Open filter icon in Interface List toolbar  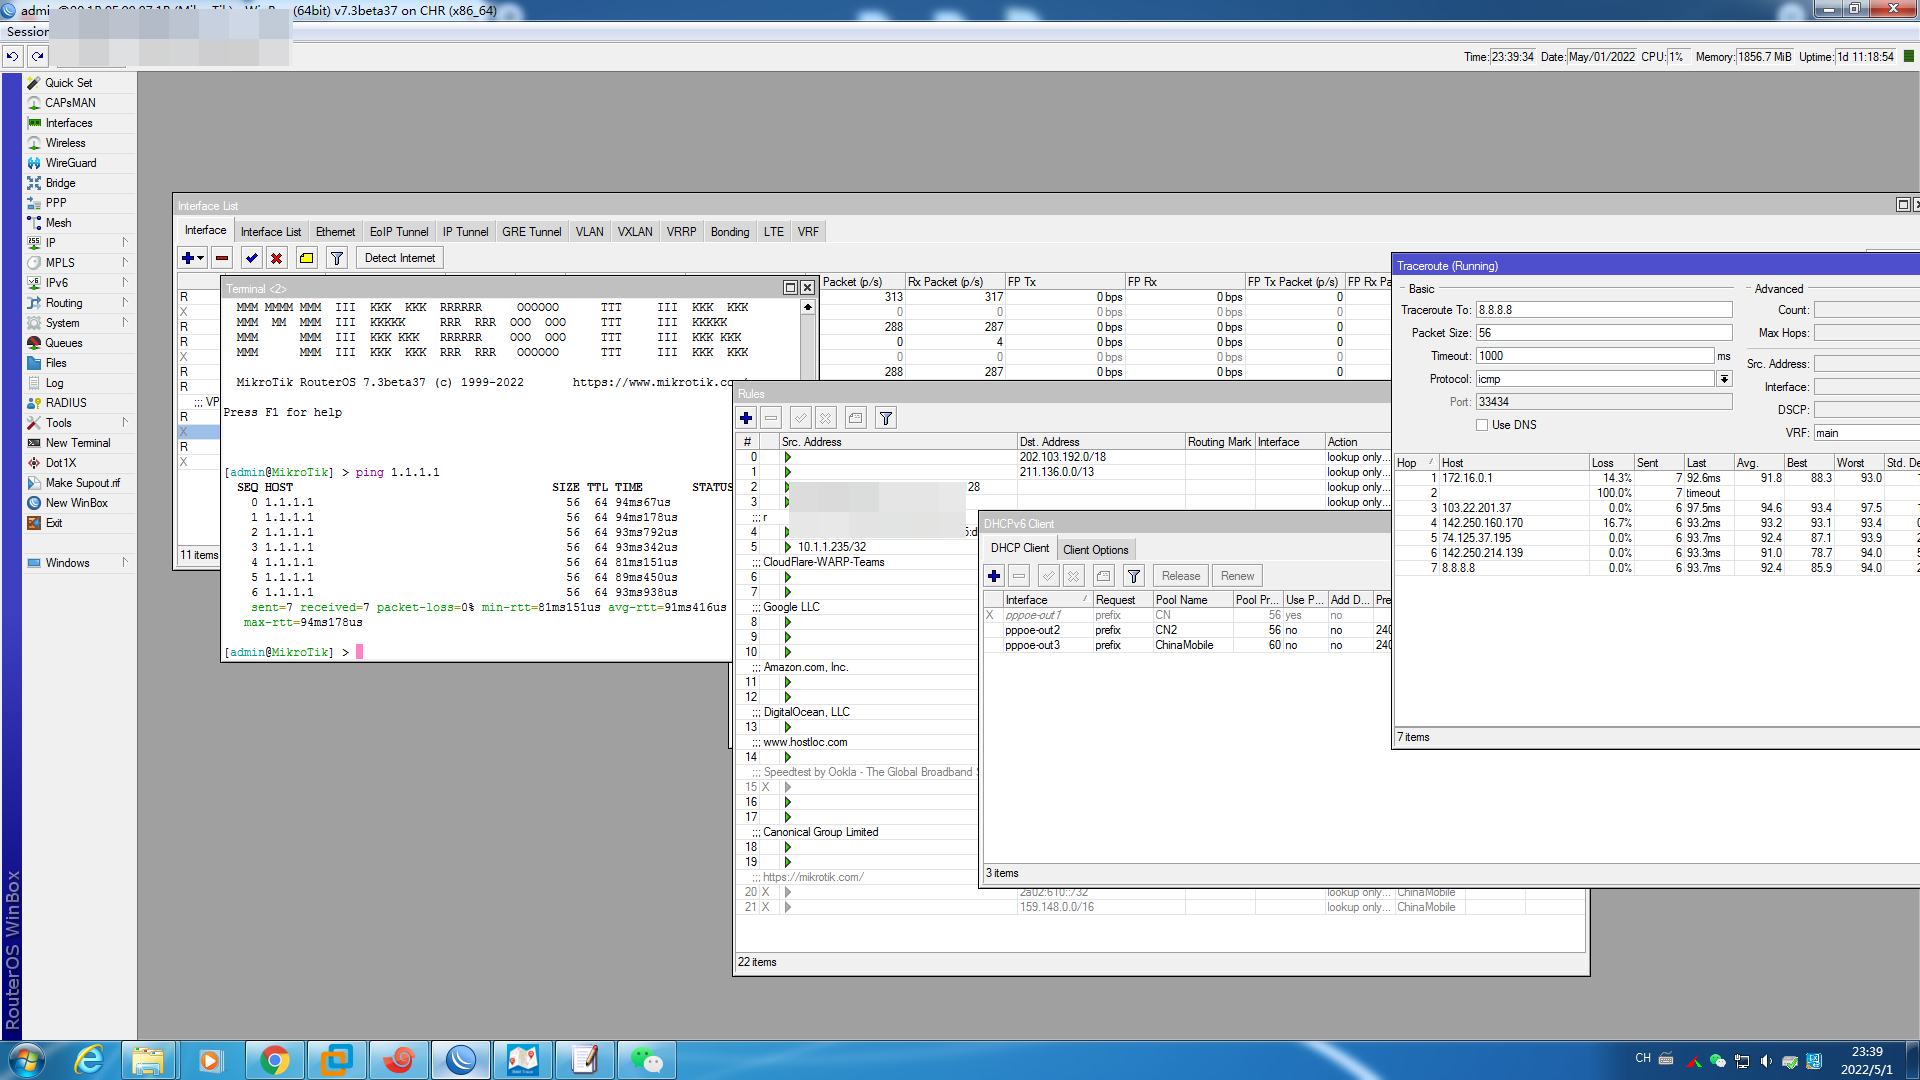[x=337, y=258]
